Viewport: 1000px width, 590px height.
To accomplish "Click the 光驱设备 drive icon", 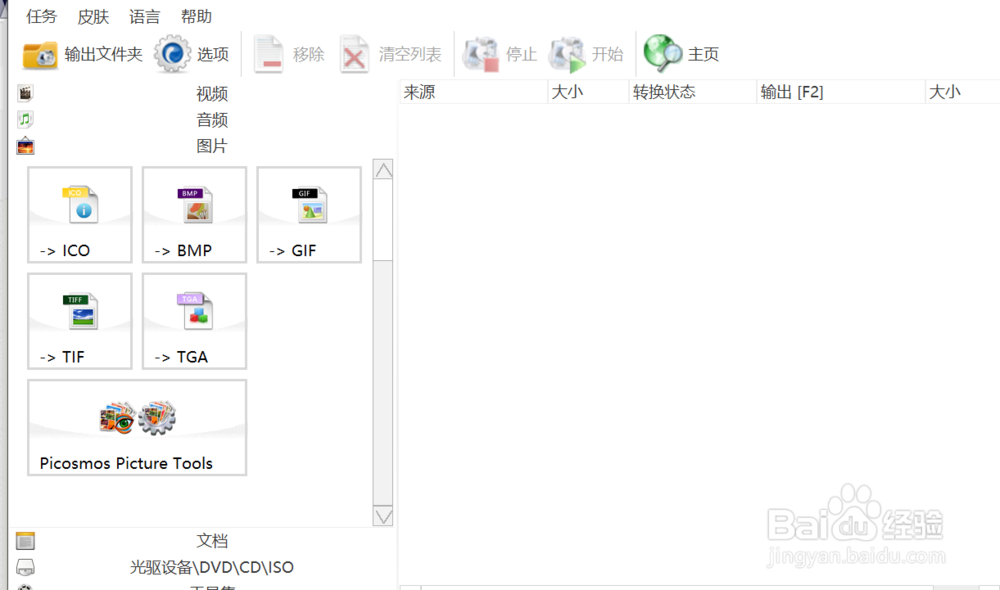I will [x=25, y=567].
